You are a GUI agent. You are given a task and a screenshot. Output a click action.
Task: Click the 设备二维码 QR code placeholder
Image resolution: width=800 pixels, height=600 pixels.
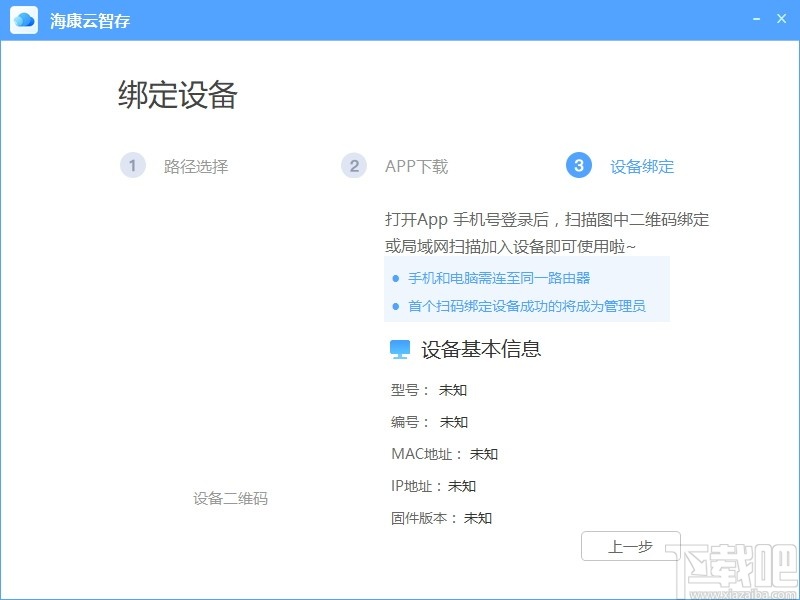[232, 497]
